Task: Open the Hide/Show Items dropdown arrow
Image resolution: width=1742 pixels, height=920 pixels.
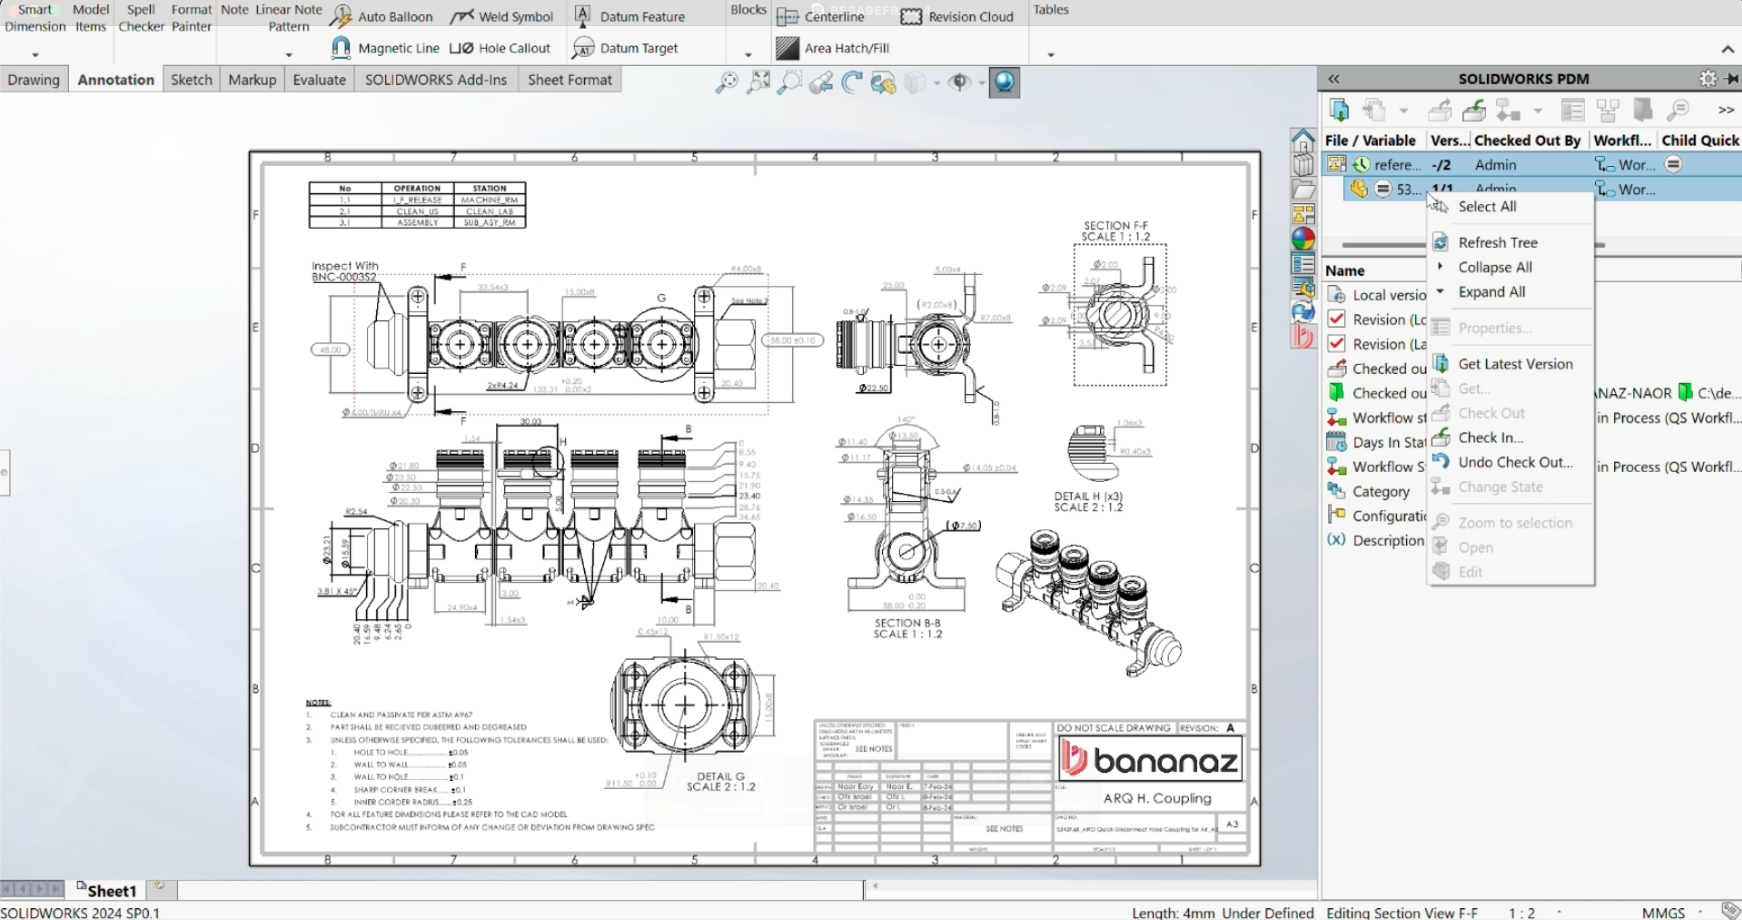Action: (981, 83)
